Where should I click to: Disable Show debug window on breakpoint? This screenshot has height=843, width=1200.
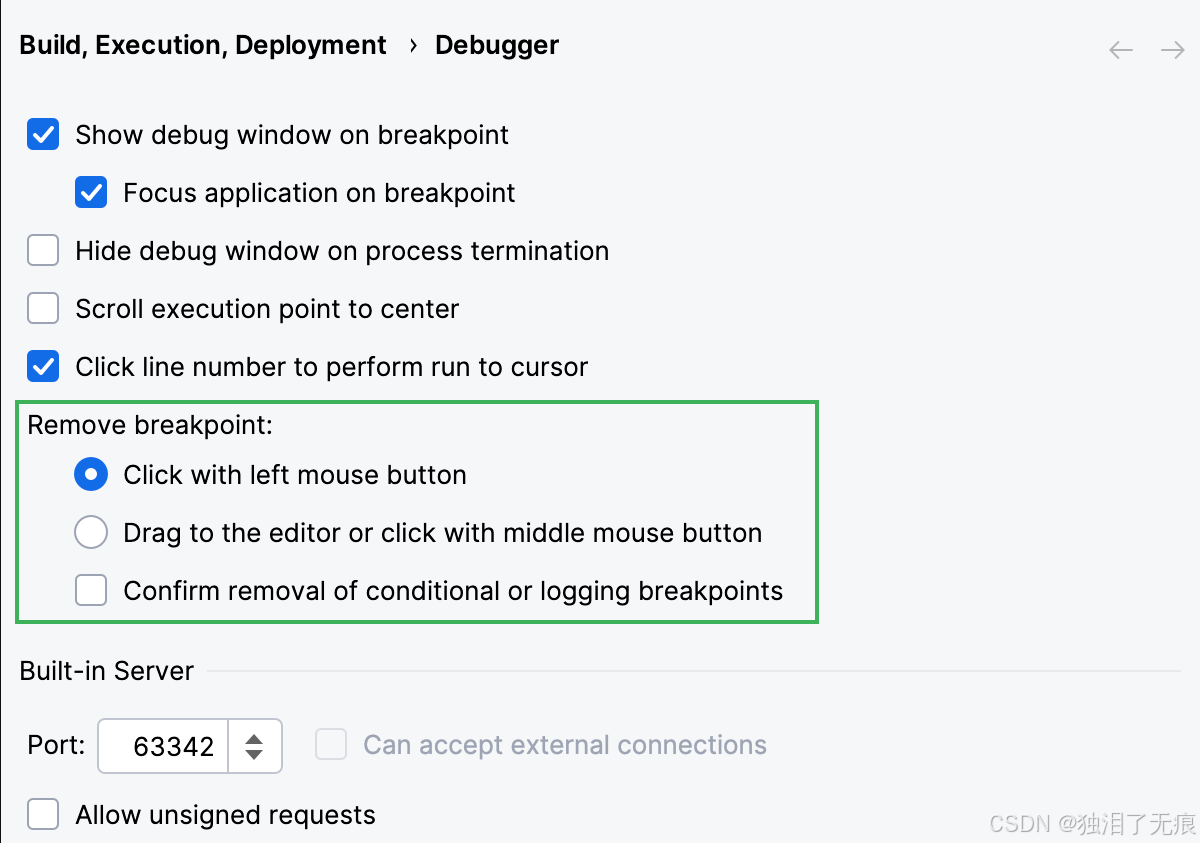[43, 134]
